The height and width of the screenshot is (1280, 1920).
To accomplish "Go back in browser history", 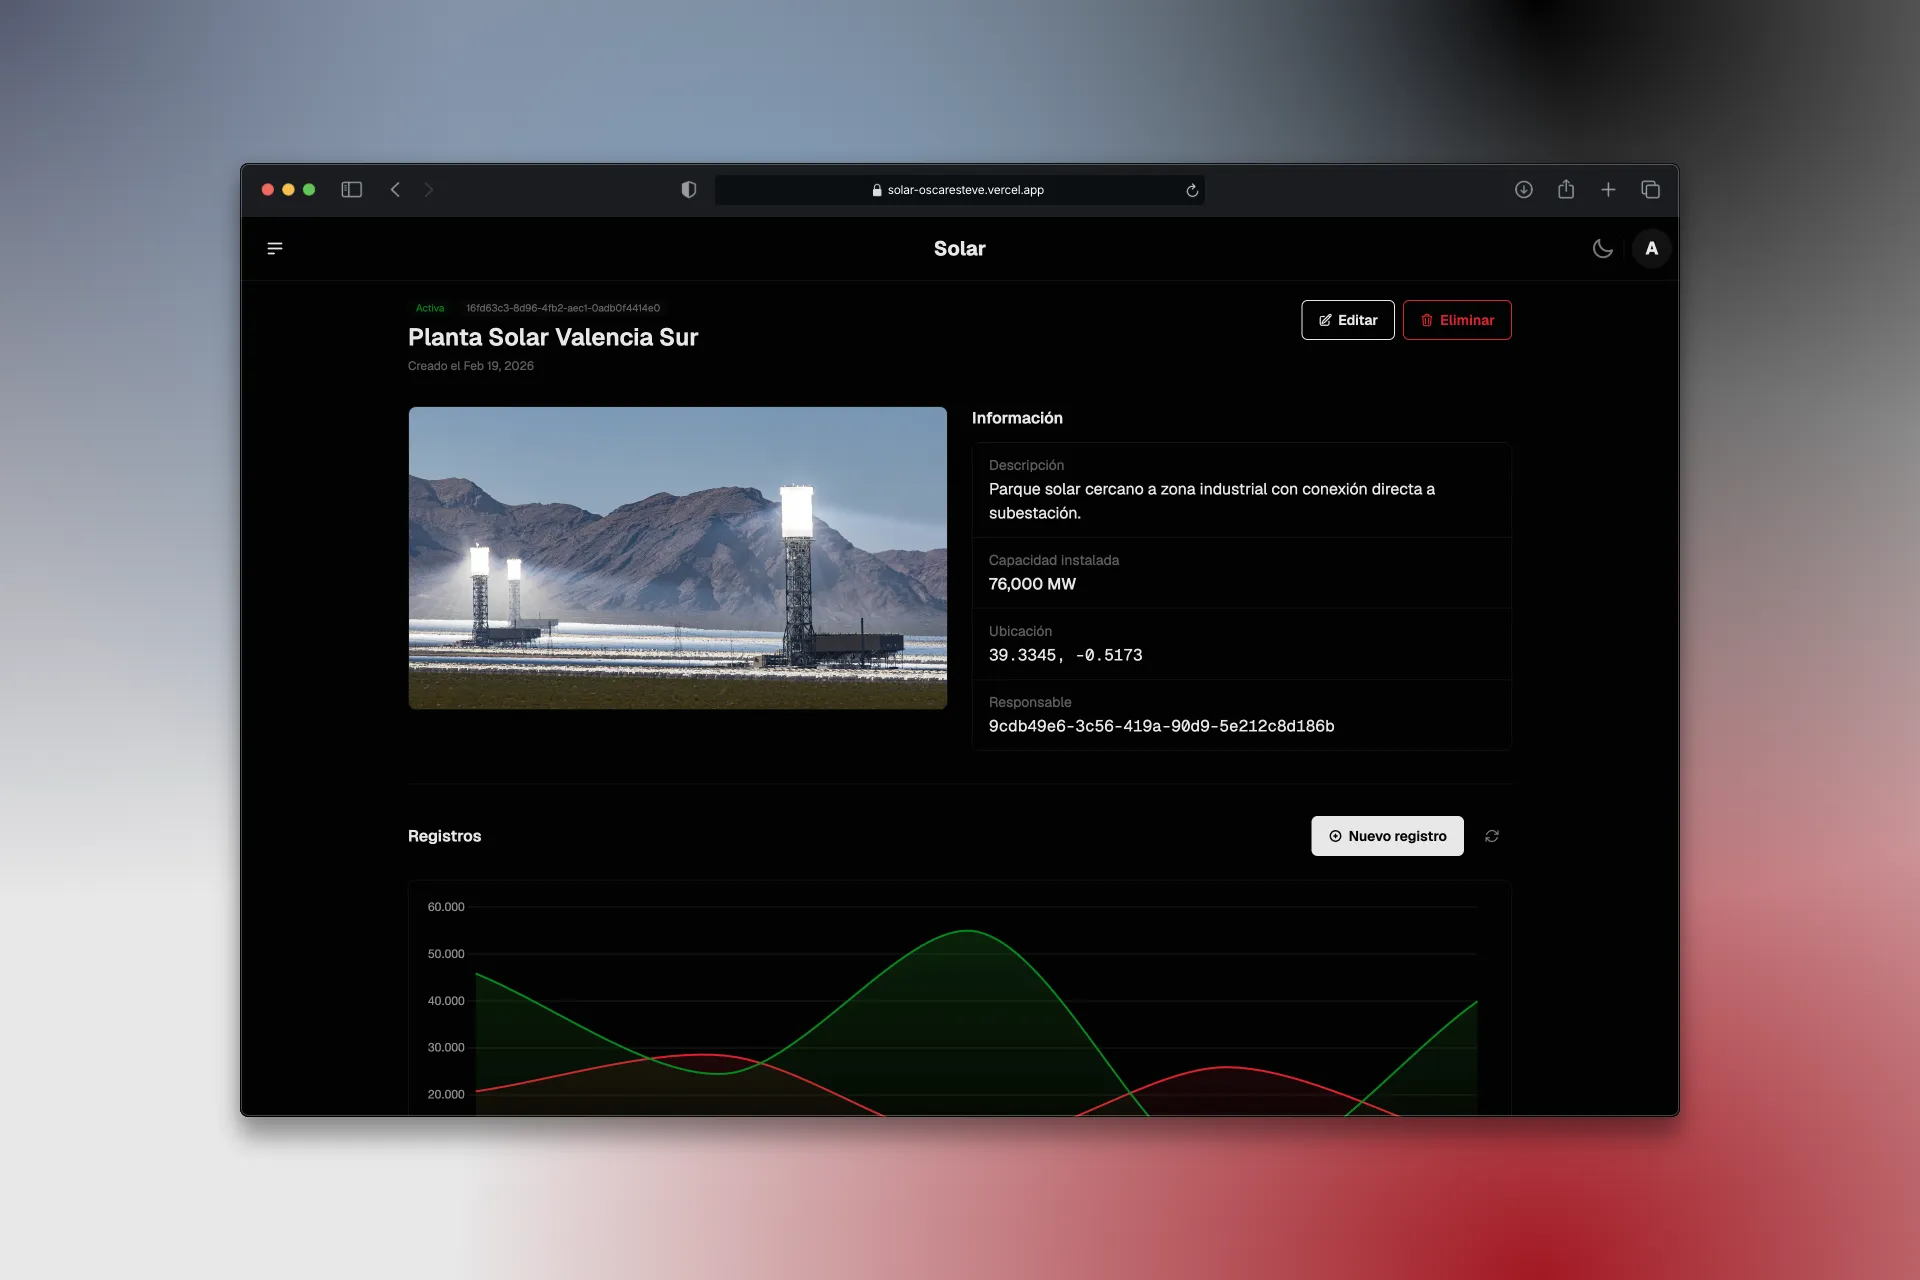I will tap(395, 190).
